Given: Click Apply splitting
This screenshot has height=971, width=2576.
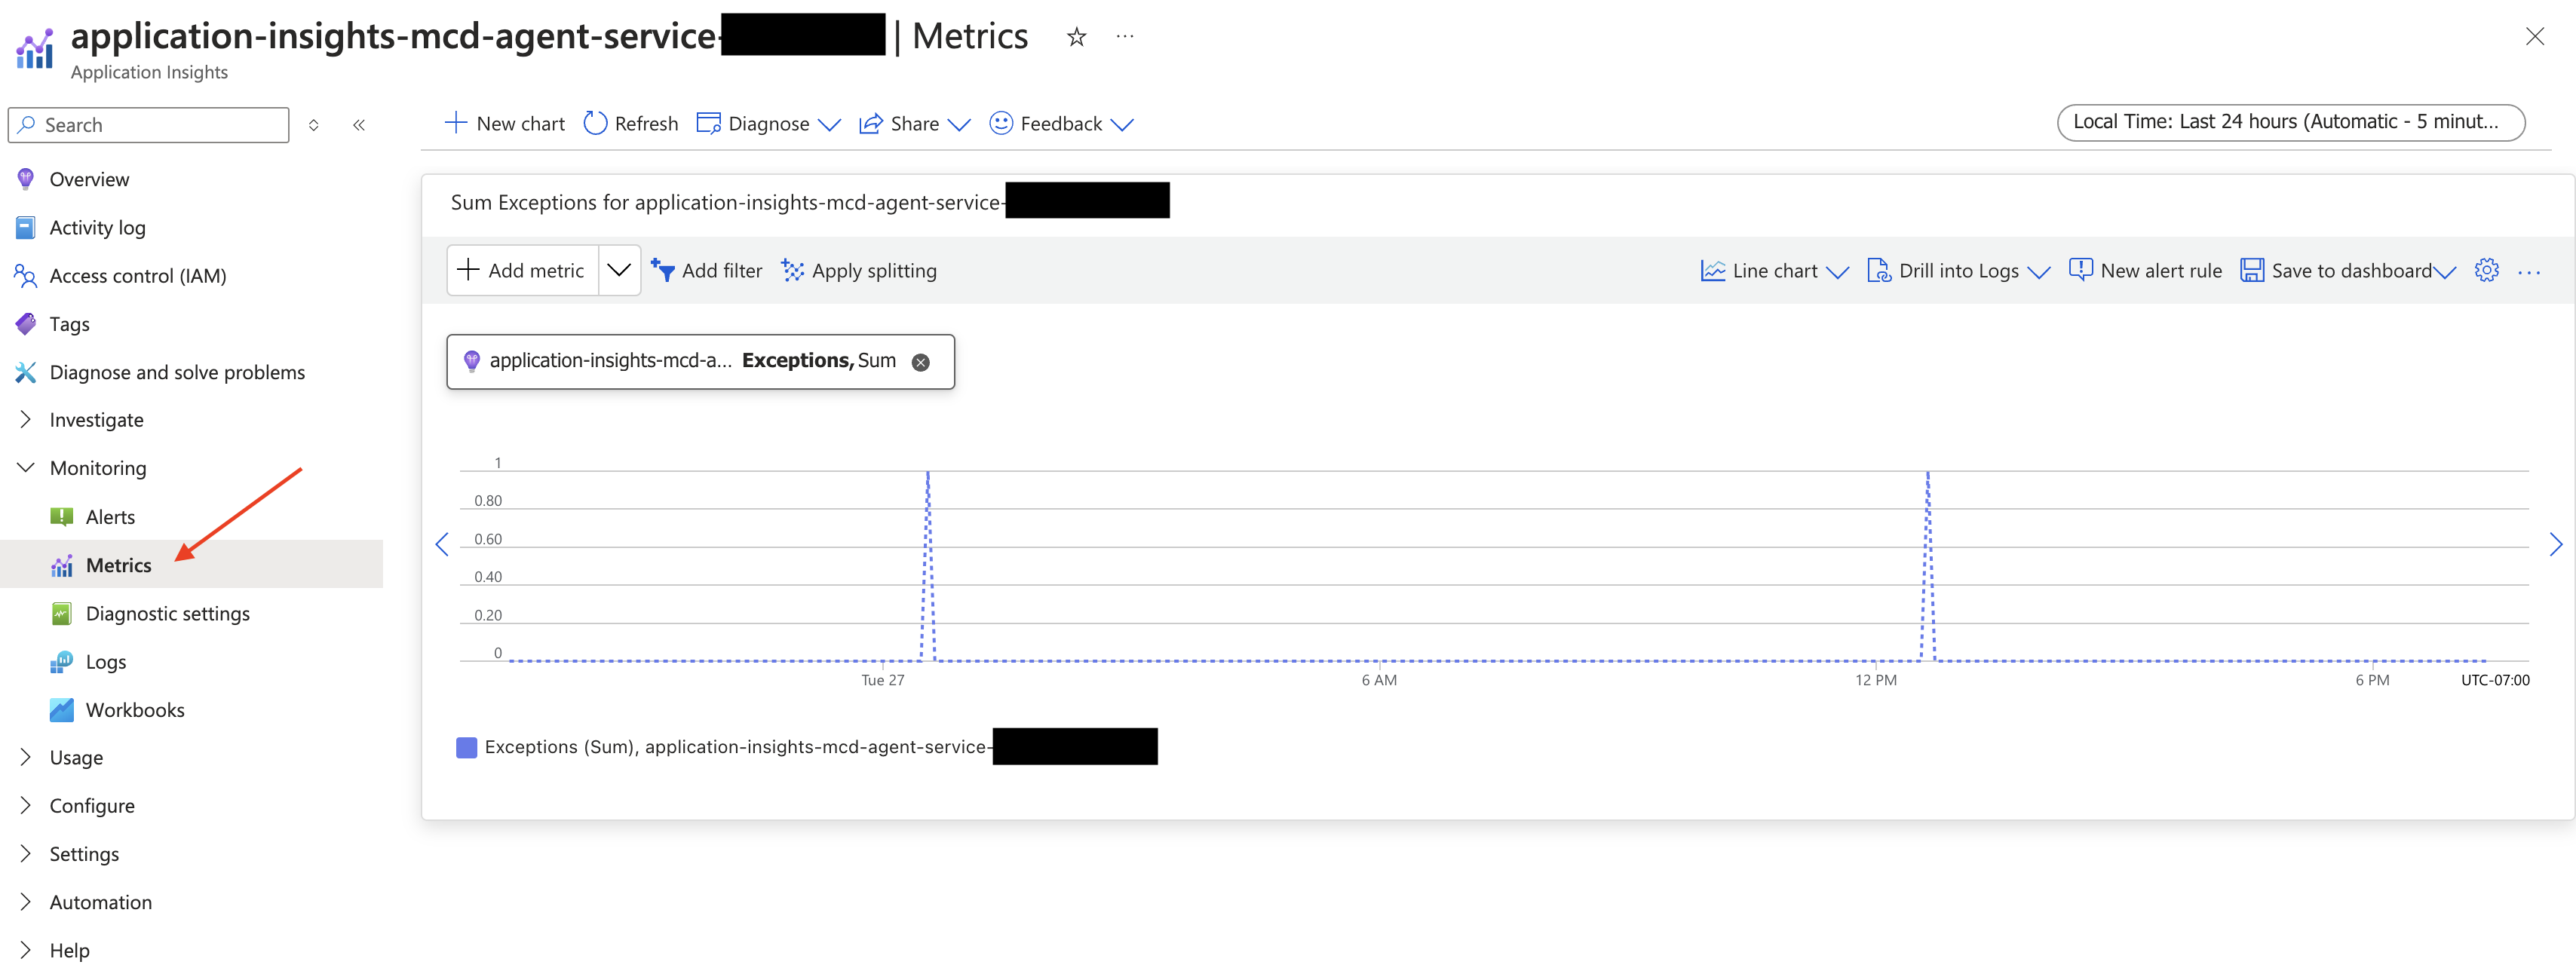Looking at the screenshot, I should (x=859, y=270).
